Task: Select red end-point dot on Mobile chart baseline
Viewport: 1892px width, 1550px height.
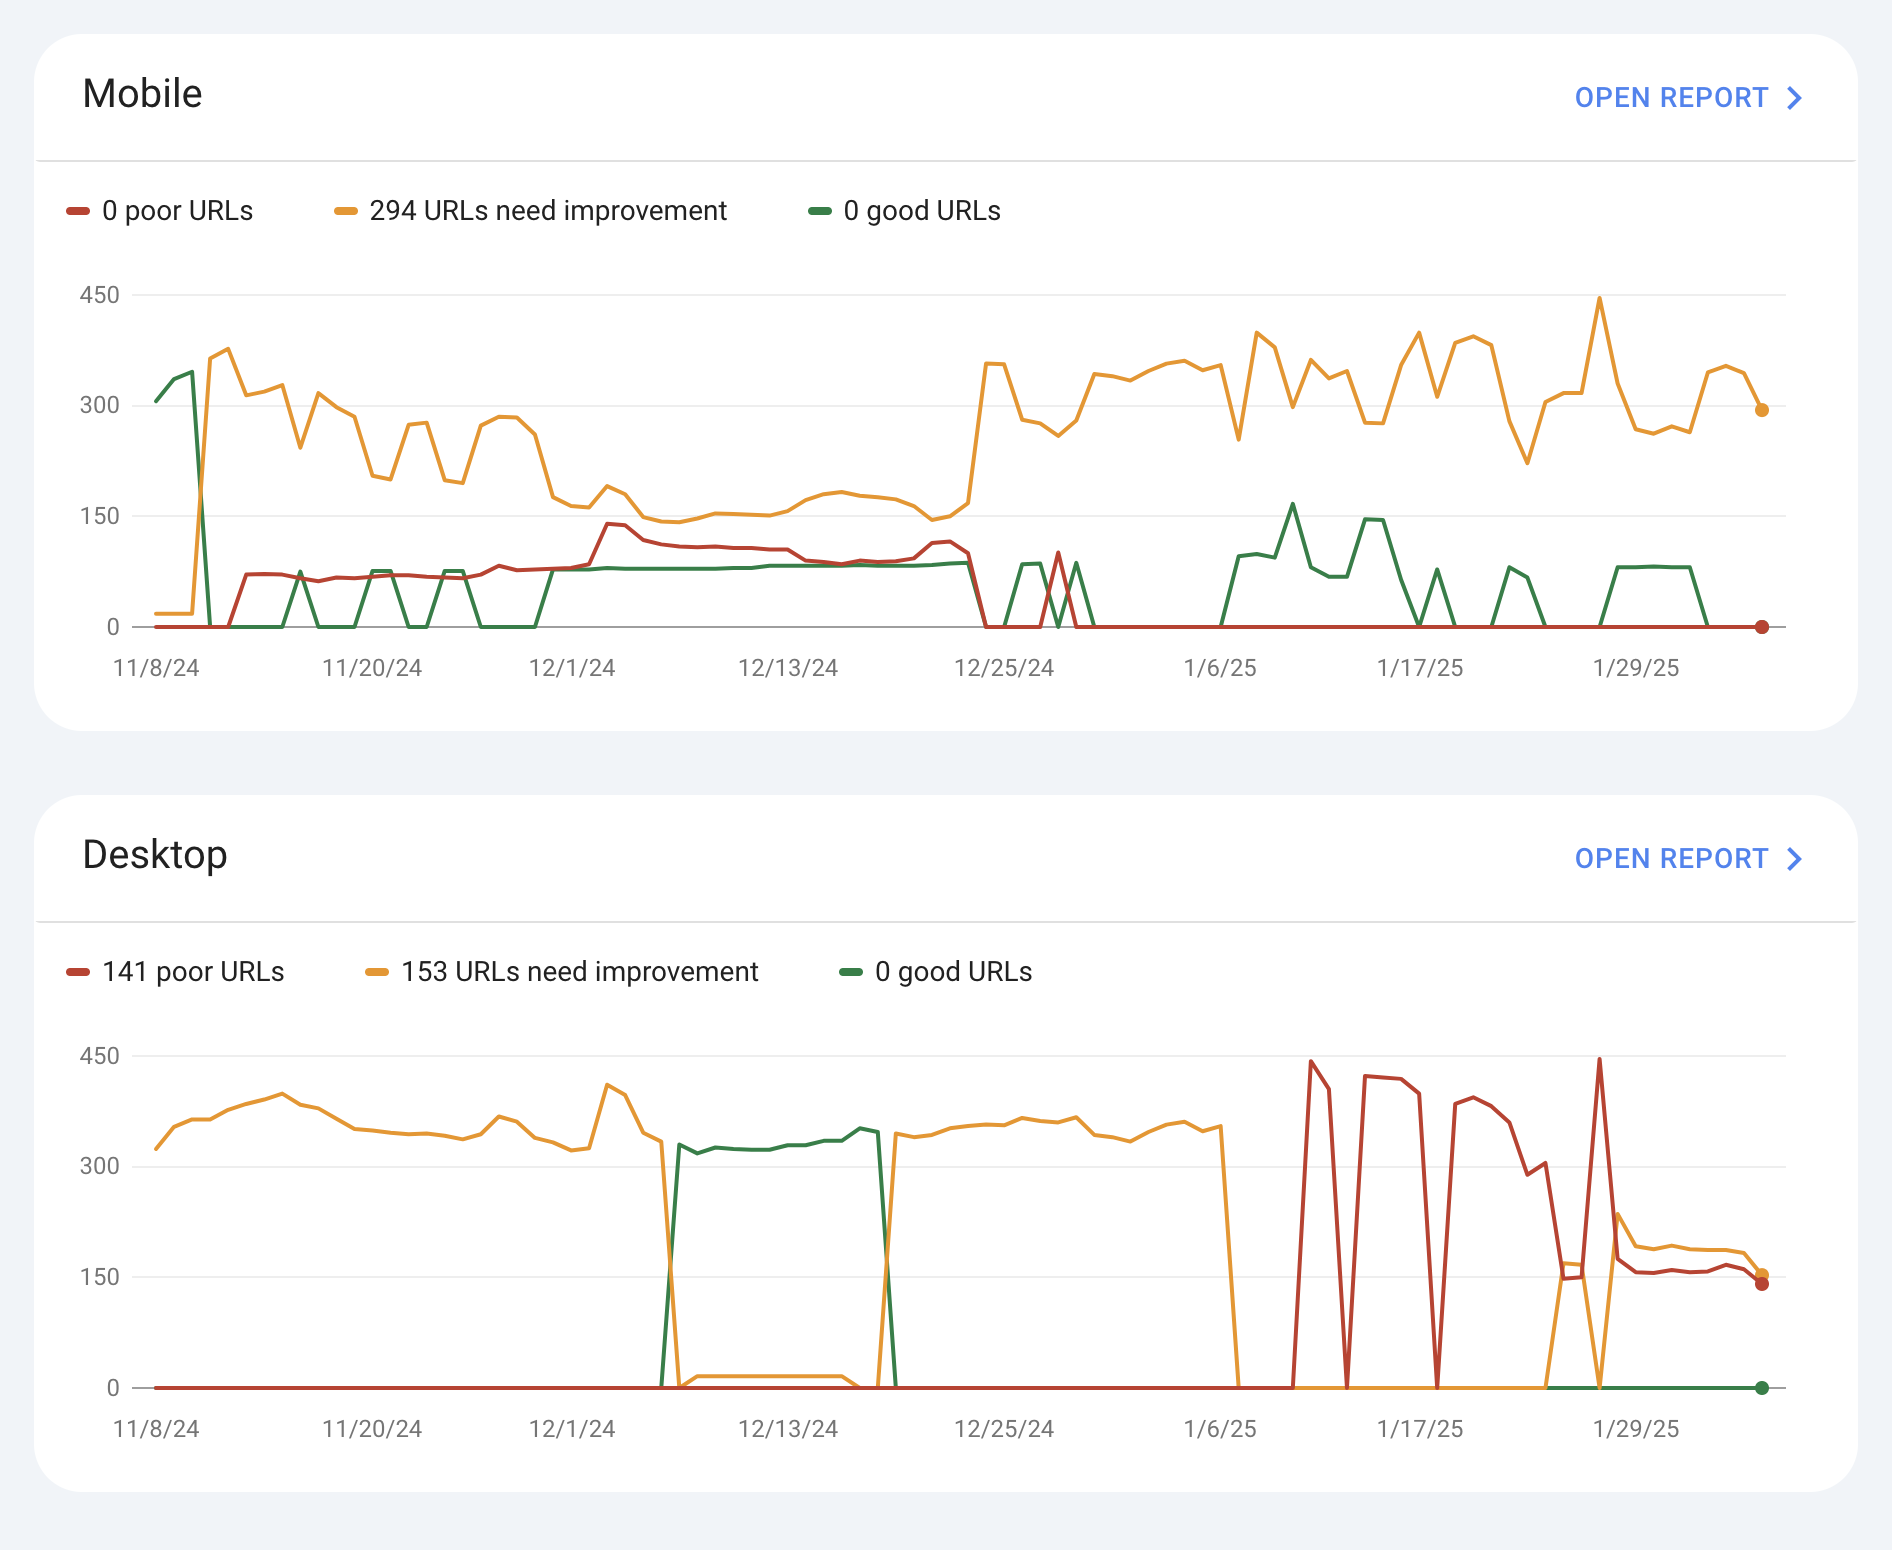Action: [x=1762, y=627]
